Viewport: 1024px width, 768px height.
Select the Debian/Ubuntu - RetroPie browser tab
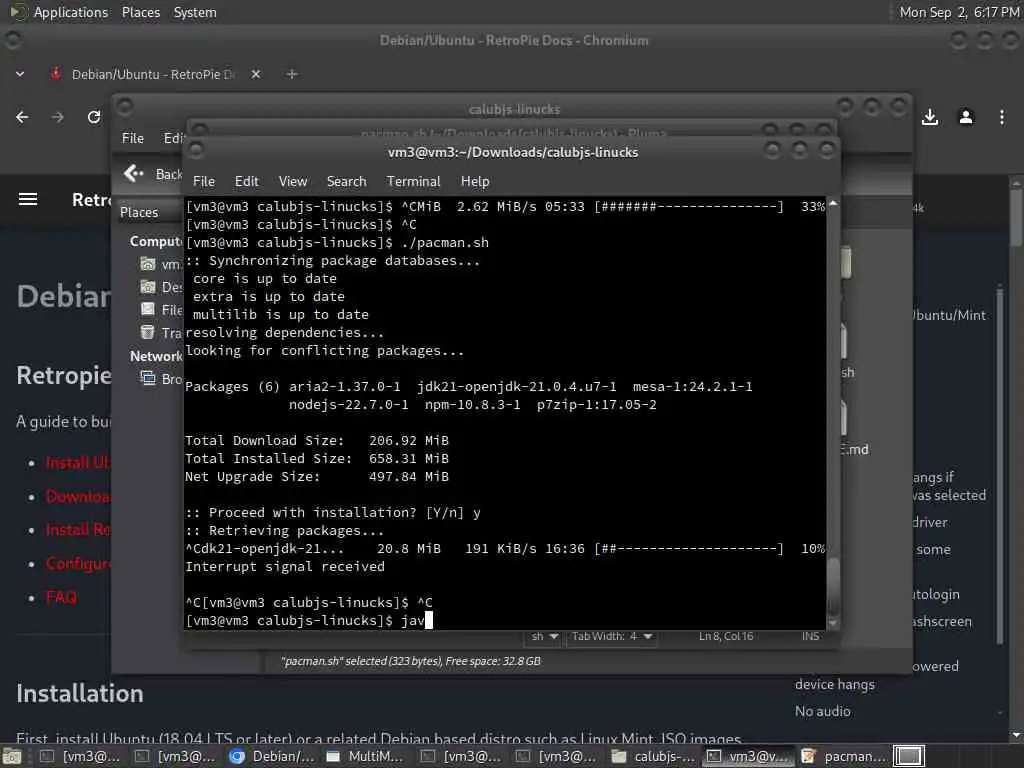153,74
